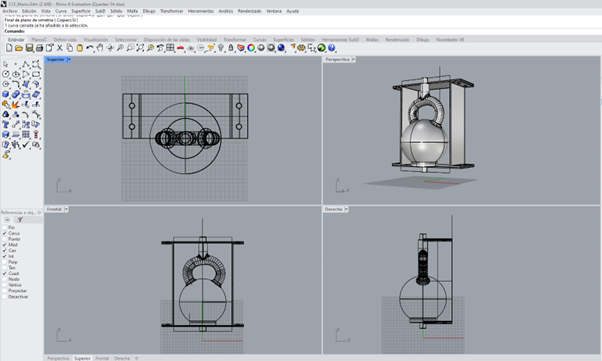Click the four-viewport layout icon
This screenshot has width=602, height=361.
click(x=170, y=48)
